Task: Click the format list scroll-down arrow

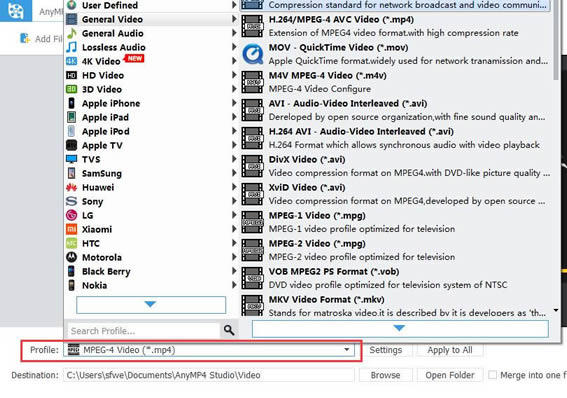Action: tap(556, 311)
